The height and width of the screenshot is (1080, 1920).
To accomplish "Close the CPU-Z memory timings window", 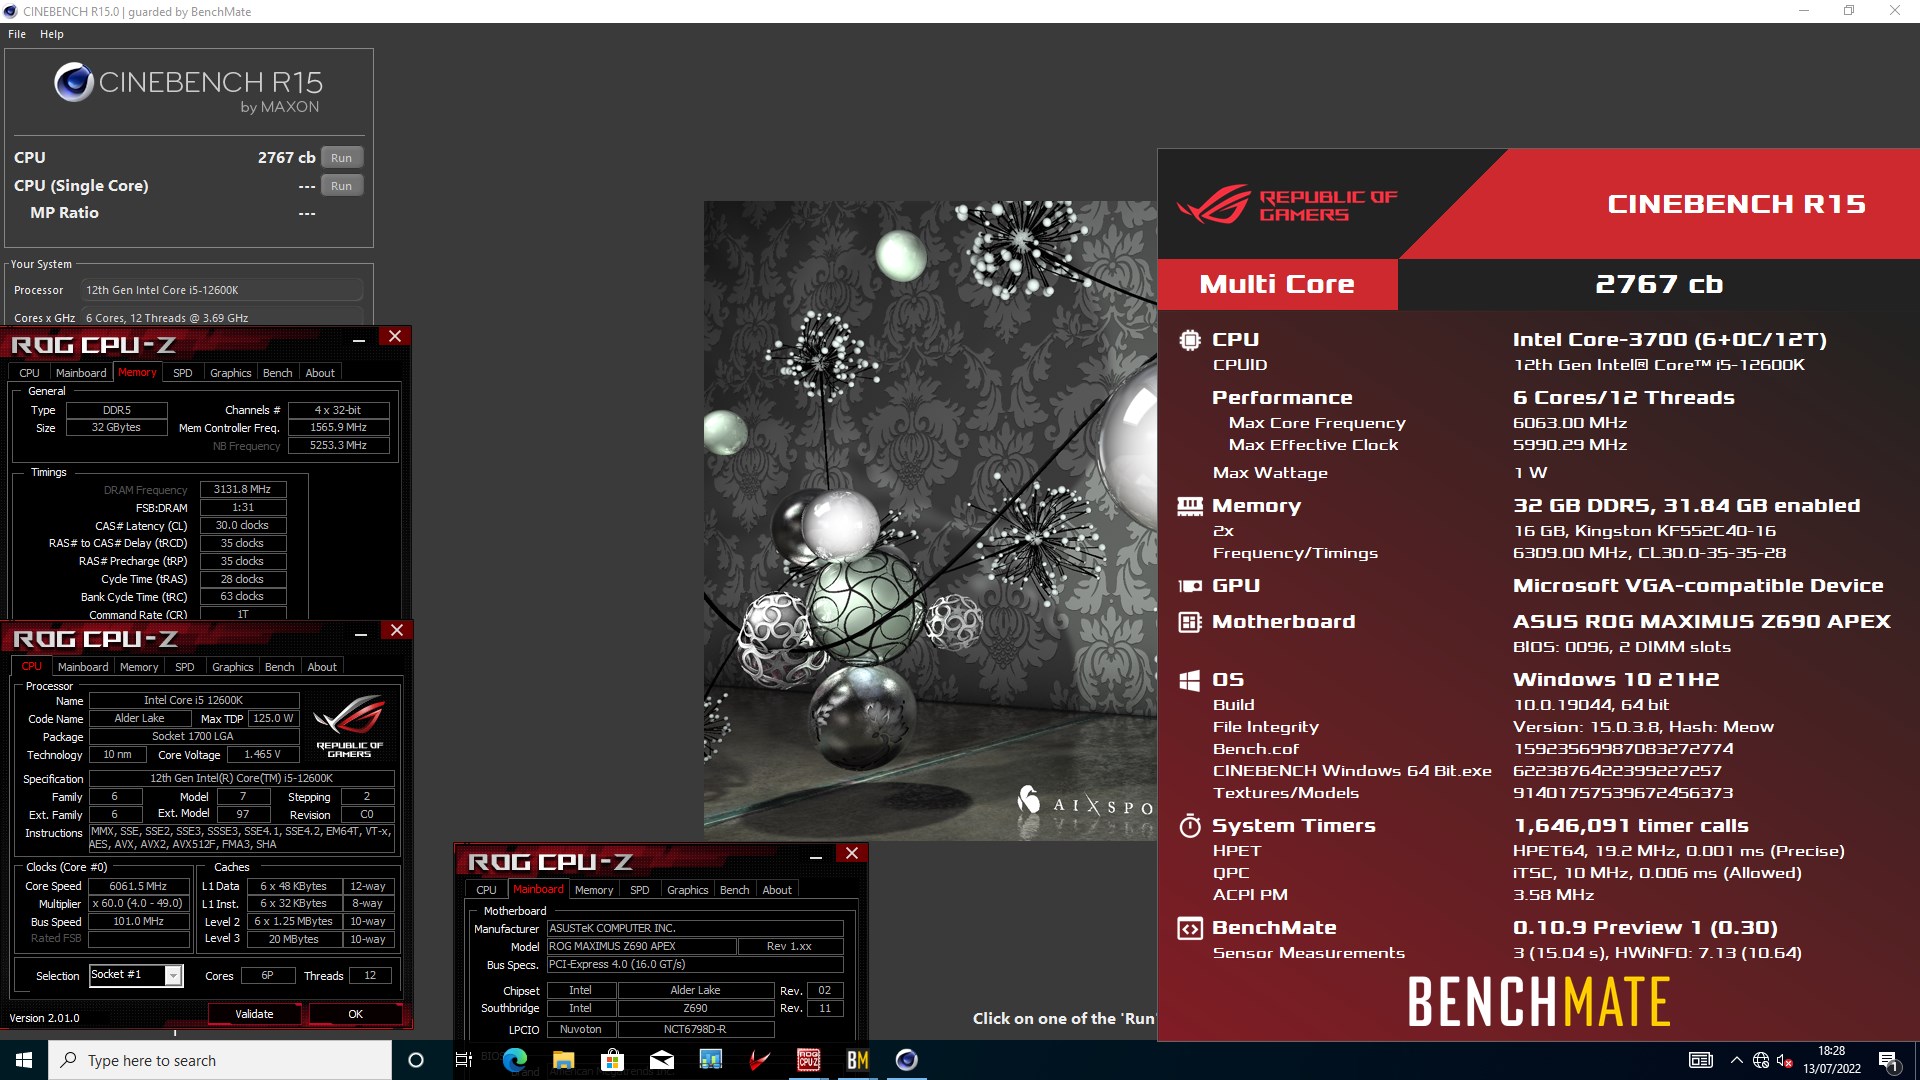I will point(395,337).
